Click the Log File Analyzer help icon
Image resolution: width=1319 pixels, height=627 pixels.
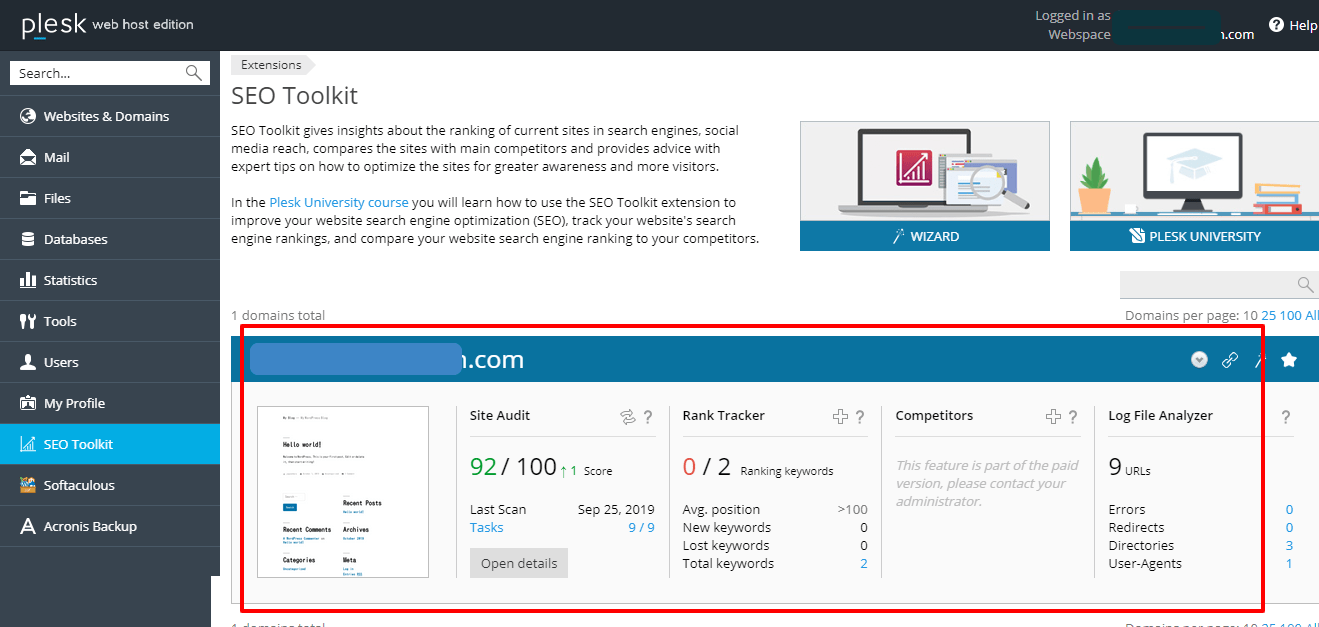click(x=1286, y=417)
